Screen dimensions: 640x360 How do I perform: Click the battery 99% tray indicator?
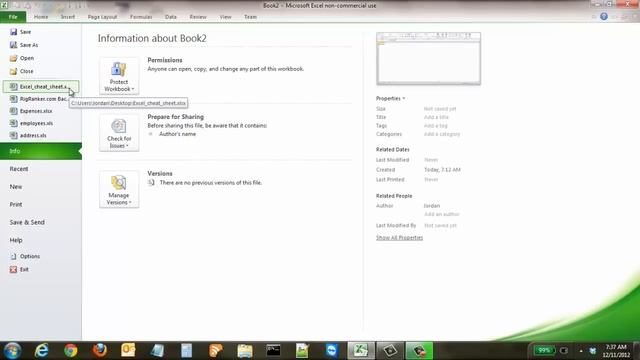[544, 351]
